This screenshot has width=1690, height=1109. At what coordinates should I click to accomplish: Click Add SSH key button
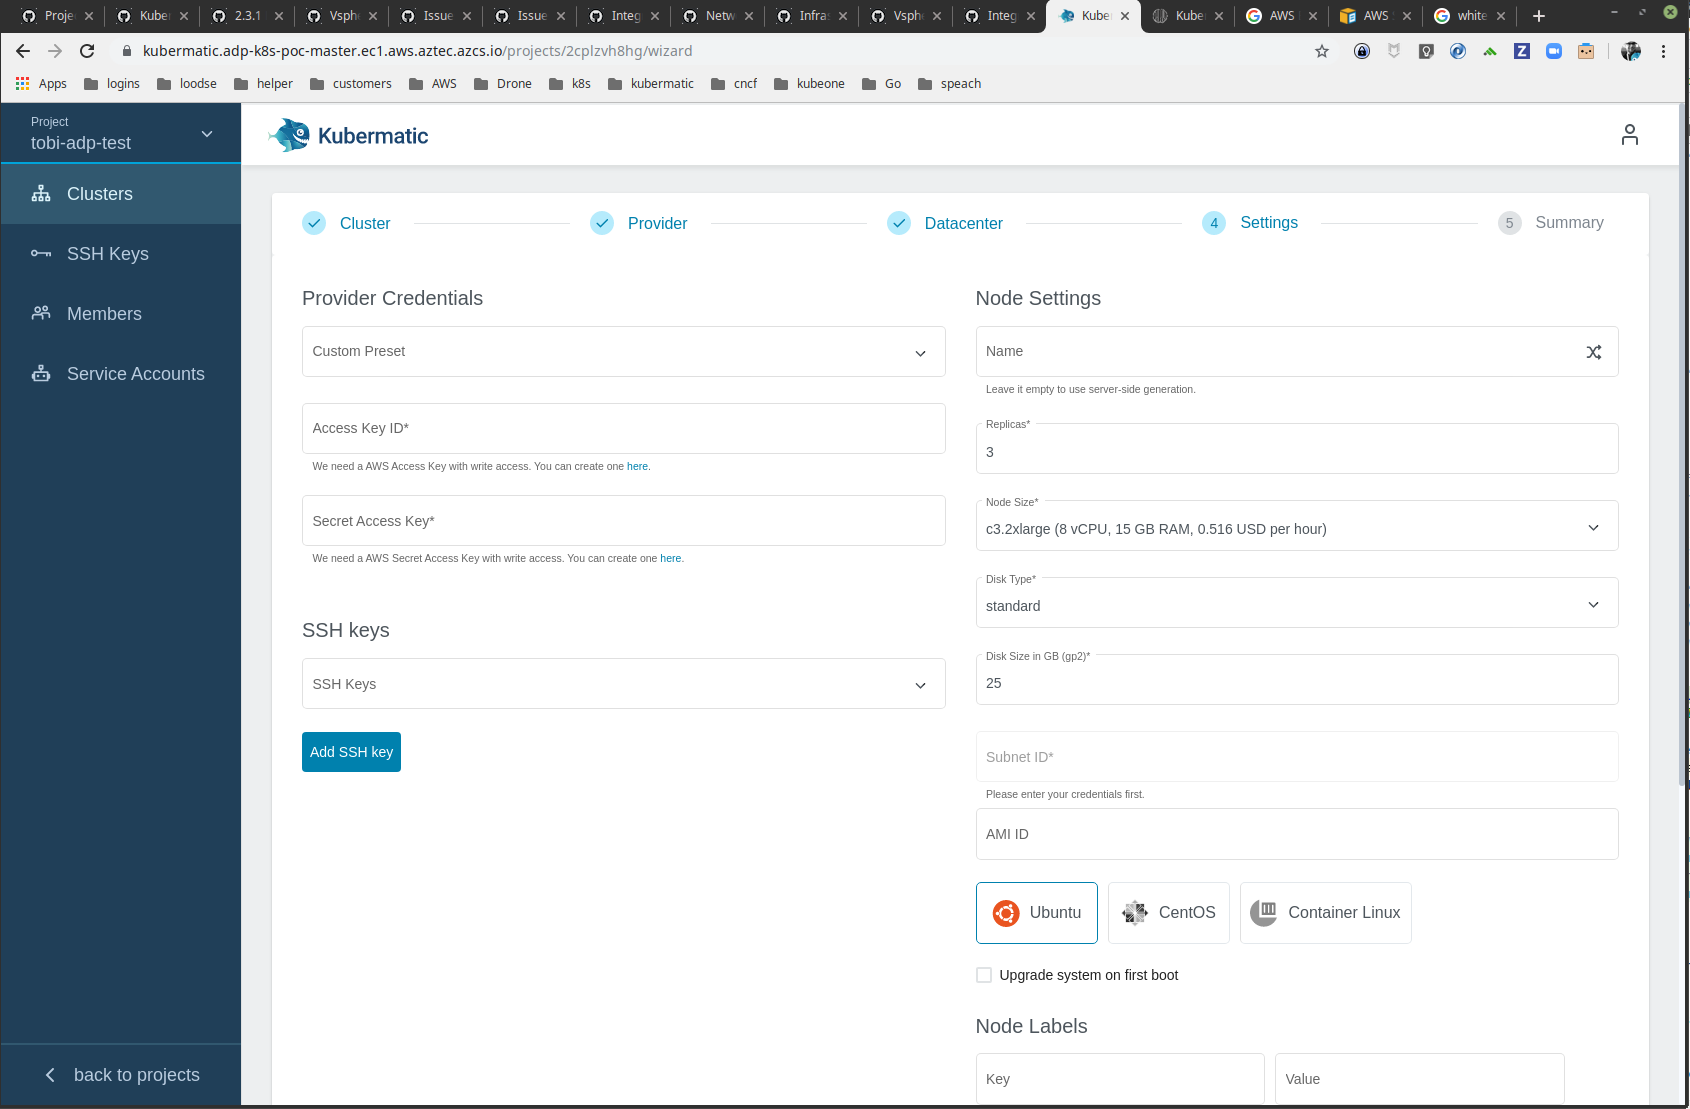click(x=351, y=752)
